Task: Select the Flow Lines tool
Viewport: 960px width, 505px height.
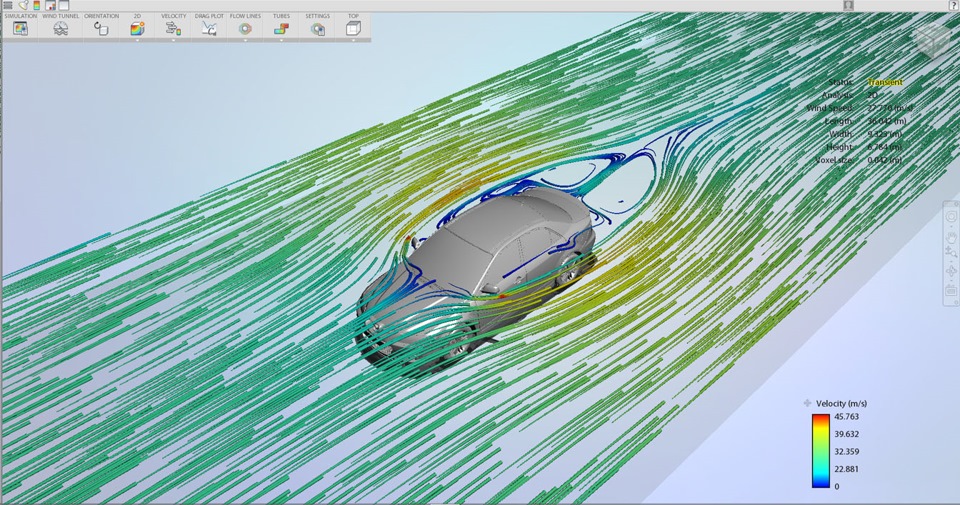Action: pos(245,28)
